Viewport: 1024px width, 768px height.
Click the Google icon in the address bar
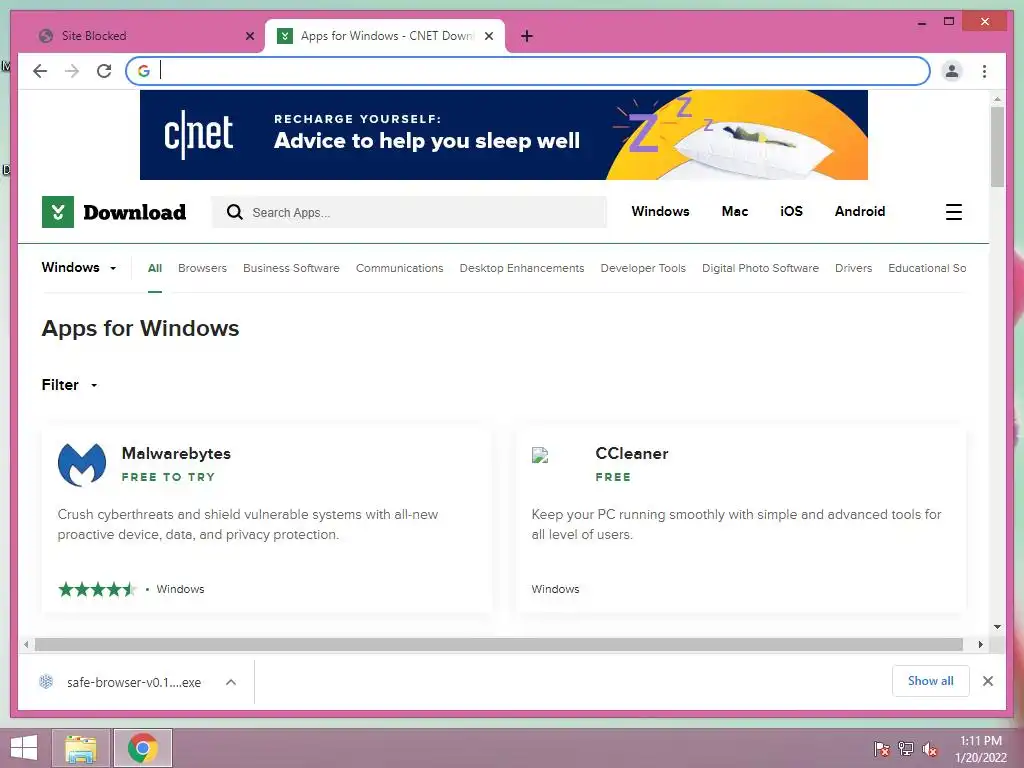pos(144,71)
